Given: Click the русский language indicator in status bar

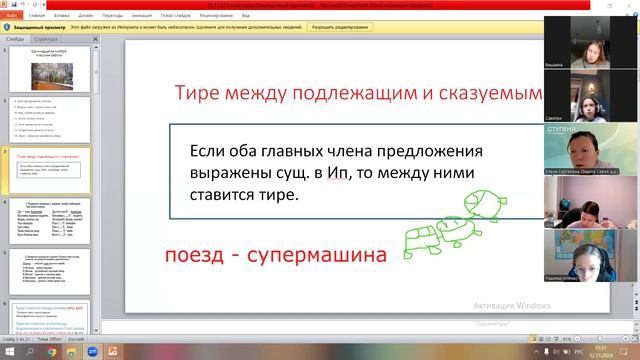Looking at the screenshot, I should click(76, 339).
